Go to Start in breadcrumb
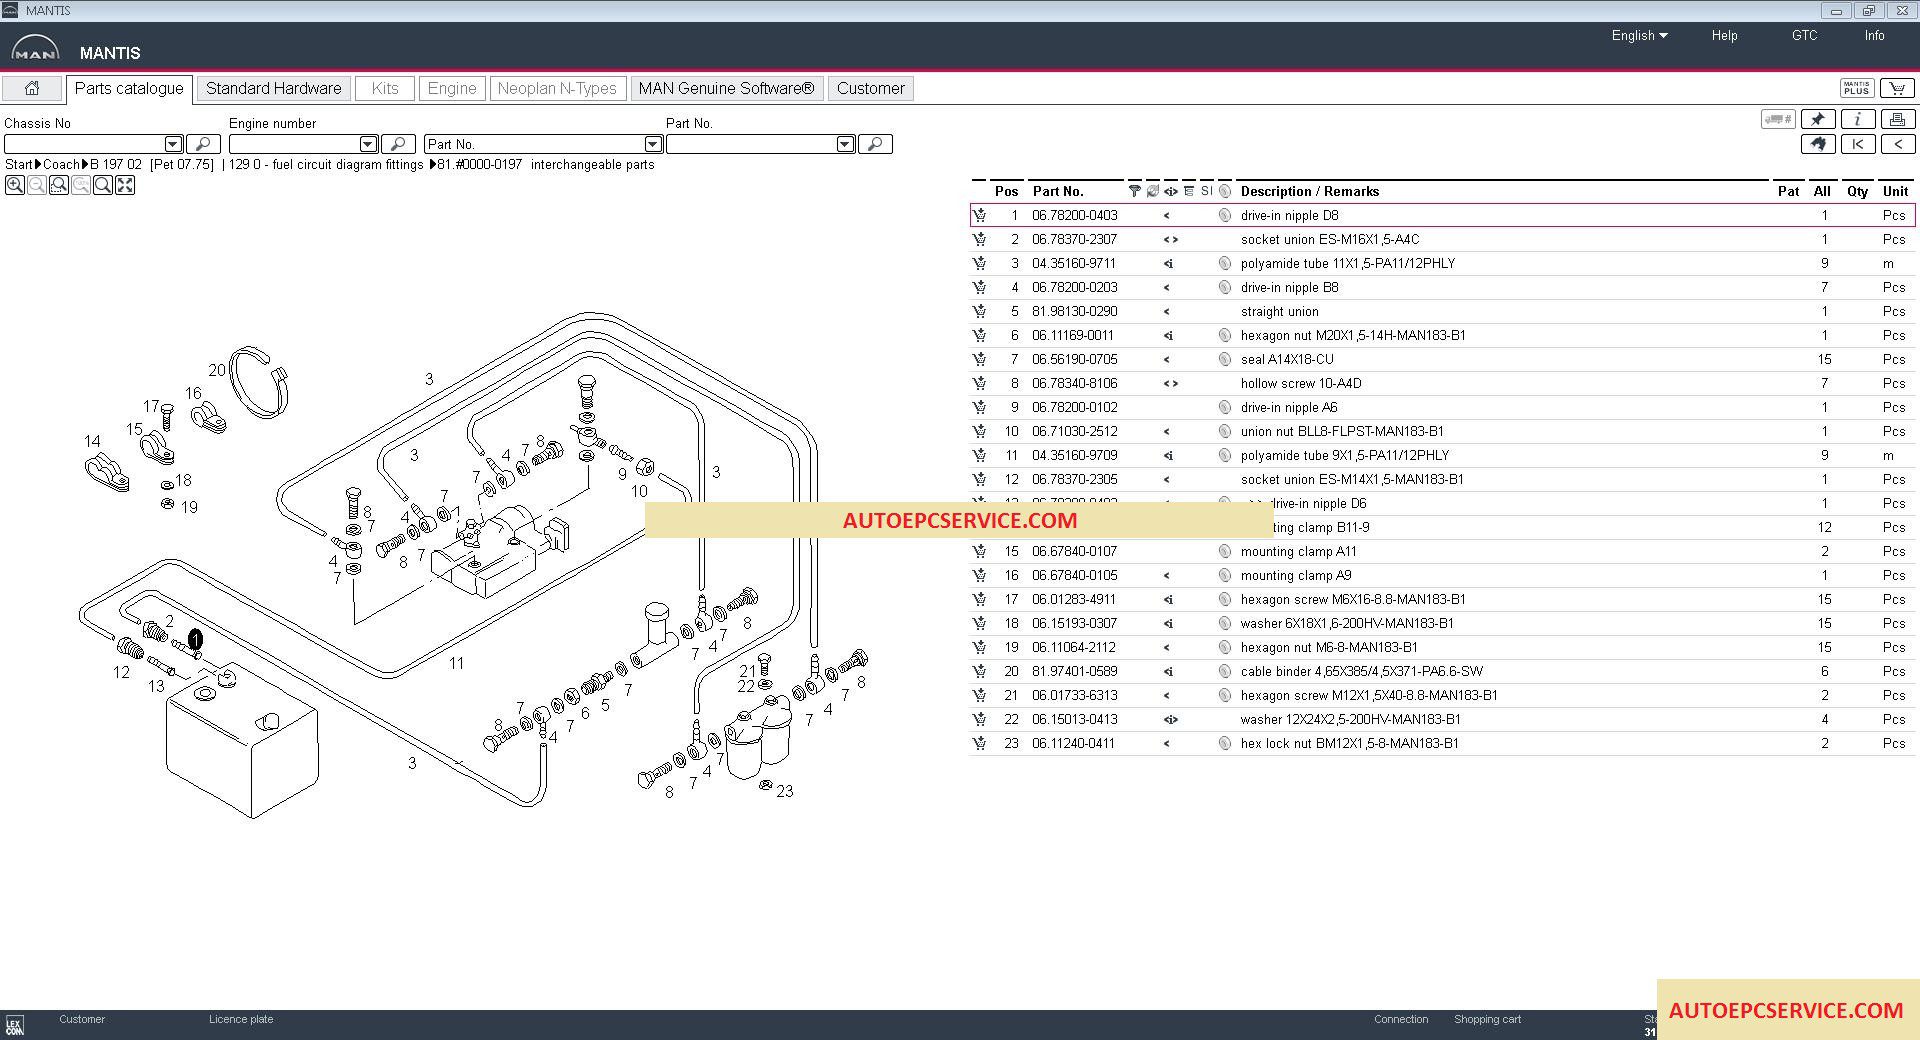1920x1040 pixels. [19, 165]
